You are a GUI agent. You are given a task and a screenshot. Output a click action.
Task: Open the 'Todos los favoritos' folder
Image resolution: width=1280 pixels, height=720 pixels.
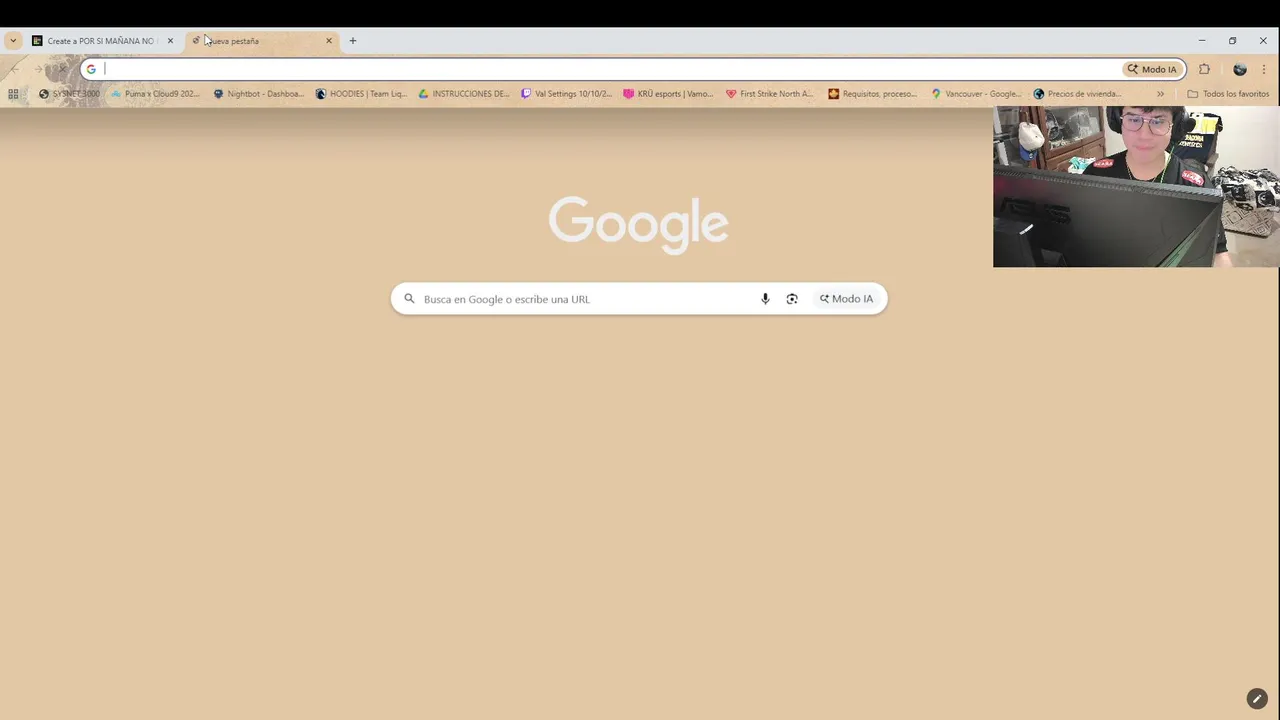point(1228,94)
